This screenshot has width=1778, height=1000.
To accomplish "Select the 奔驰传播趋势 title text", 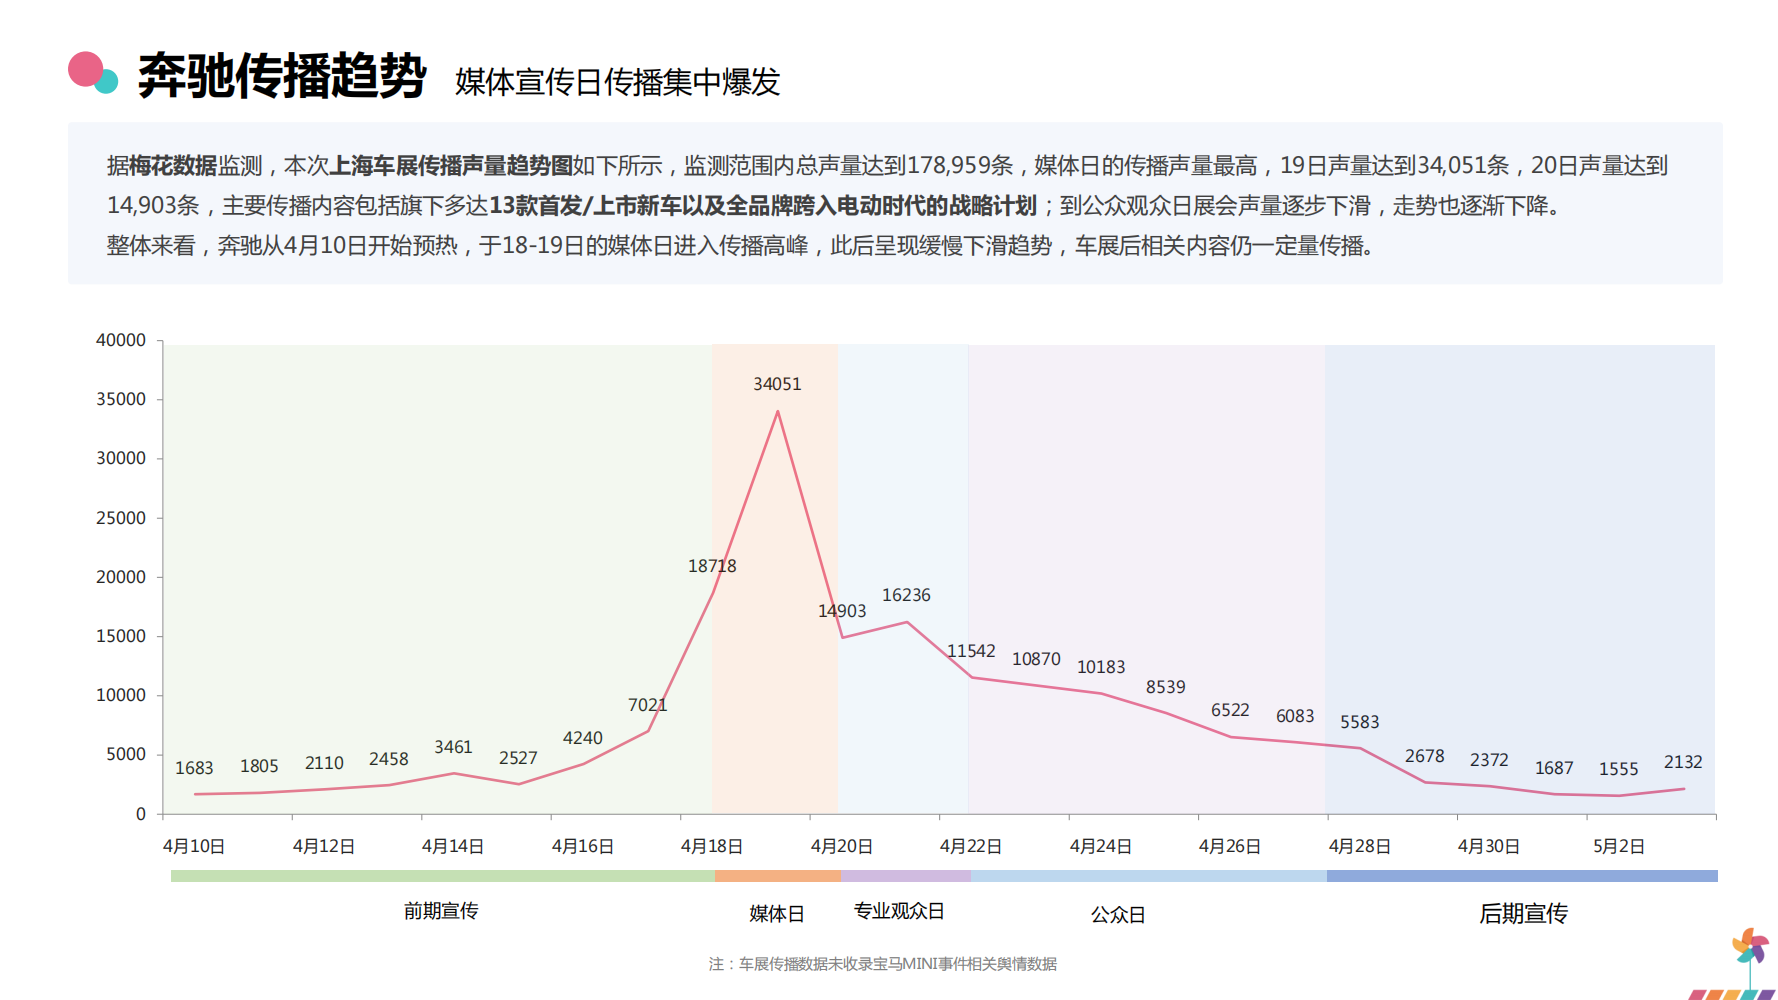I will pyautogui.click(x=282, y=76).
